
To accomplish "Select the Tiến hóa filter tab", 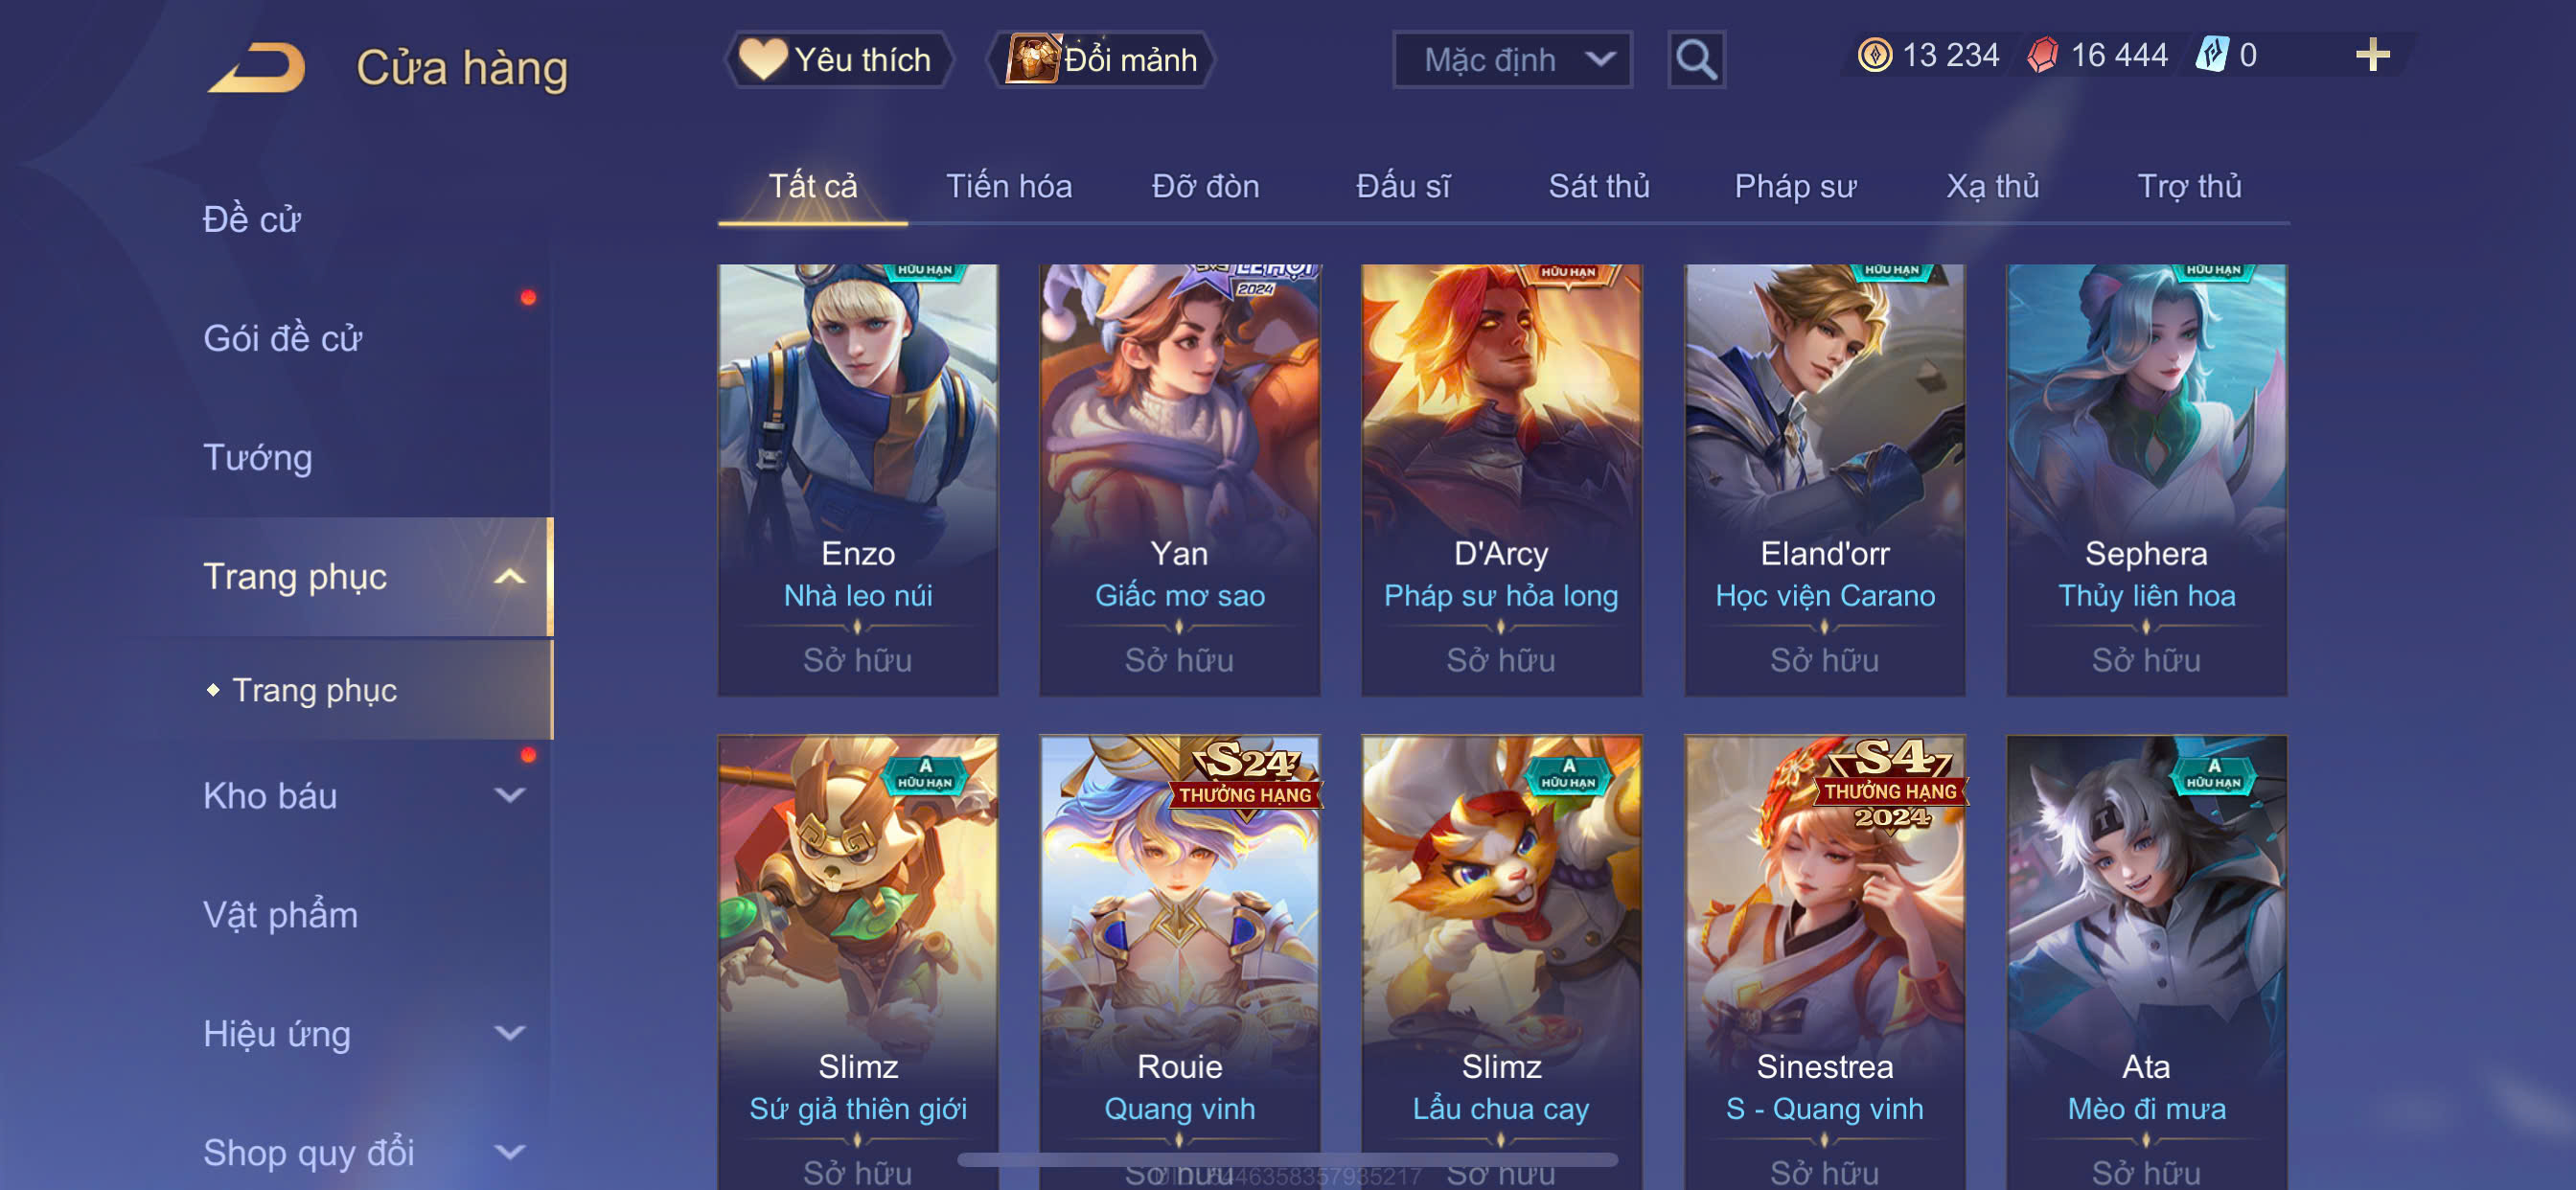I will (1008, 186).
